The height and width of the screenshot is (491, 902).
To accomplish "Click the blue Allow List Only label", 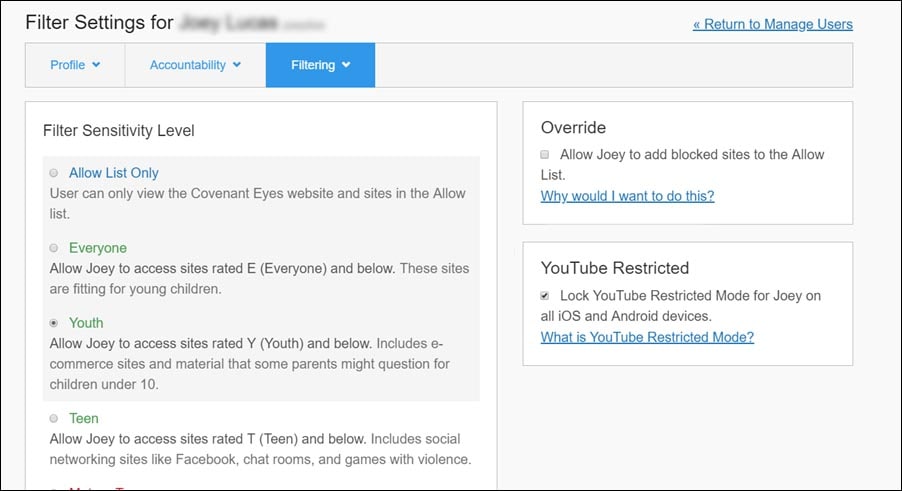I will pyautogui.click(x=113, y=173).
